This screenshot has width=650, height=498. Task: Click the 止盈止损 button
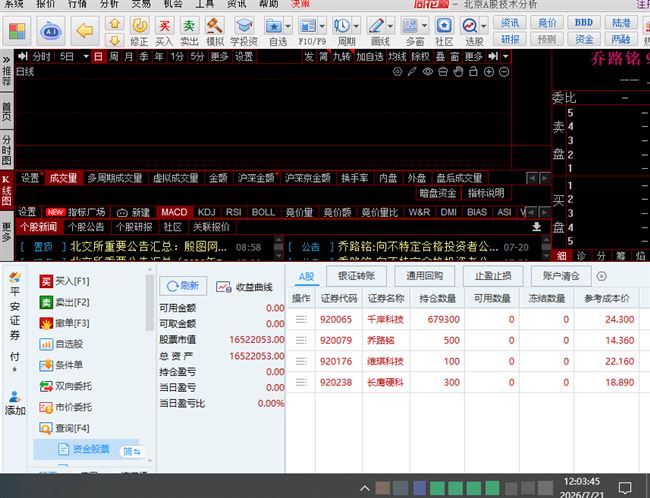tap(493, 276)
